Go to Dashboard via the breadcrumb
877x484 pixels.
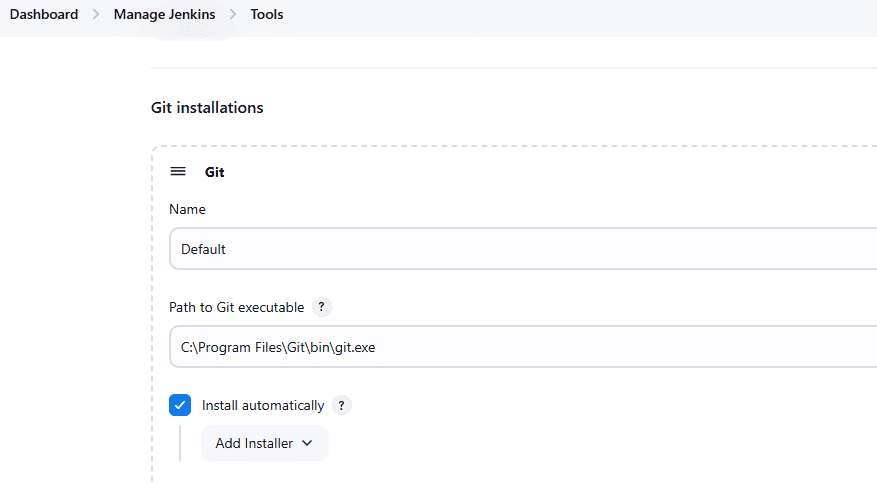[x=44, y=15]
